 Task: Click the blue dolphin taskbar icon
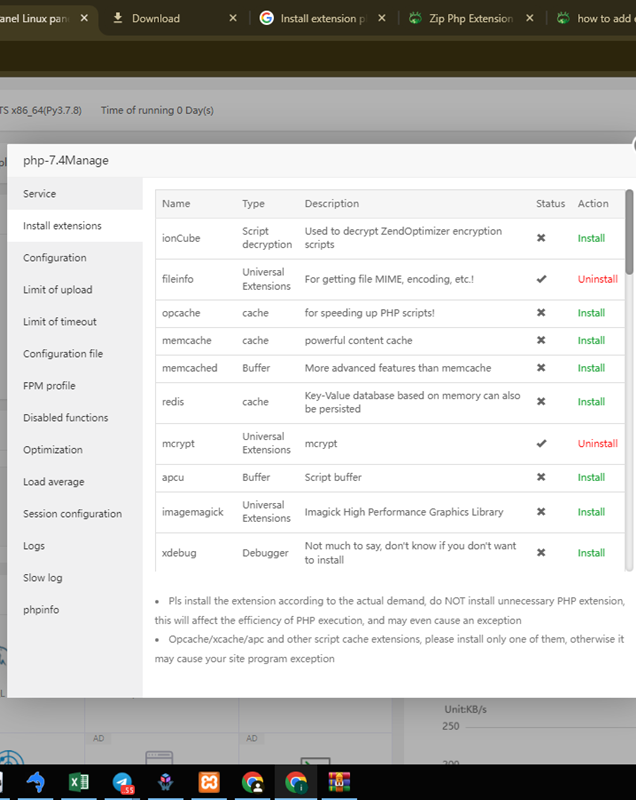pos(36,783)
